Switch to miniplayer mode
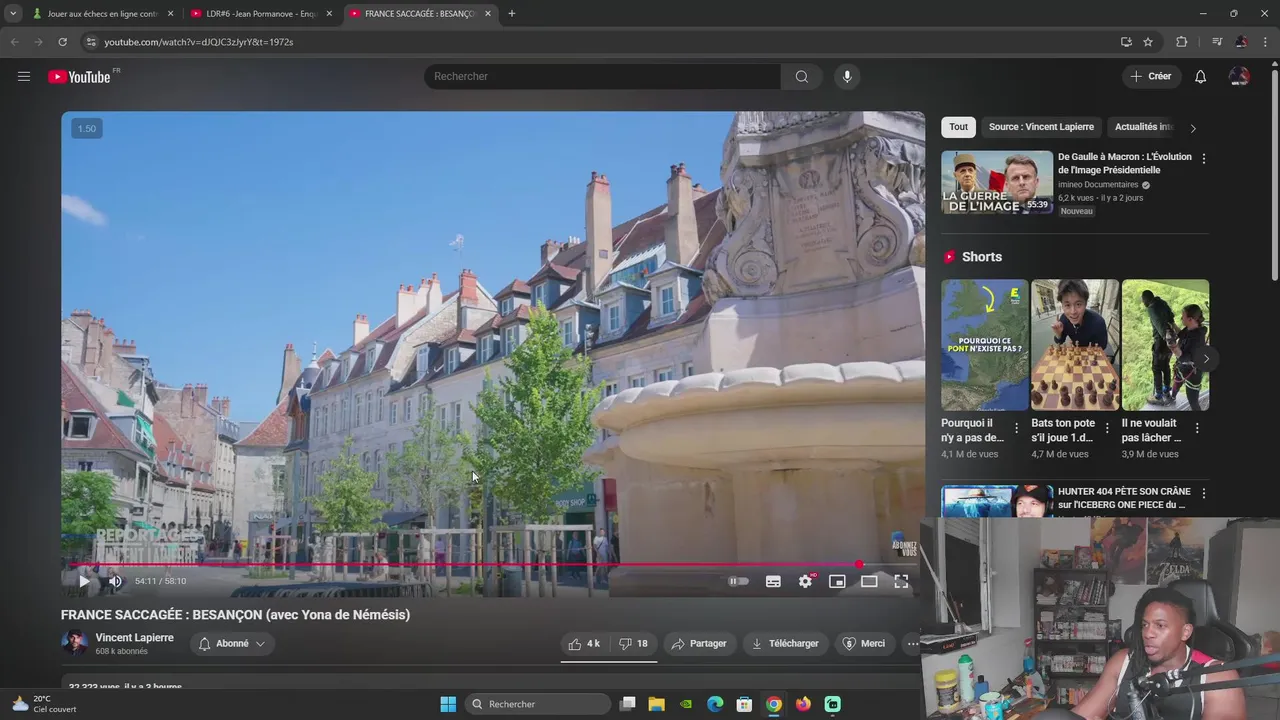 [837, 581]
